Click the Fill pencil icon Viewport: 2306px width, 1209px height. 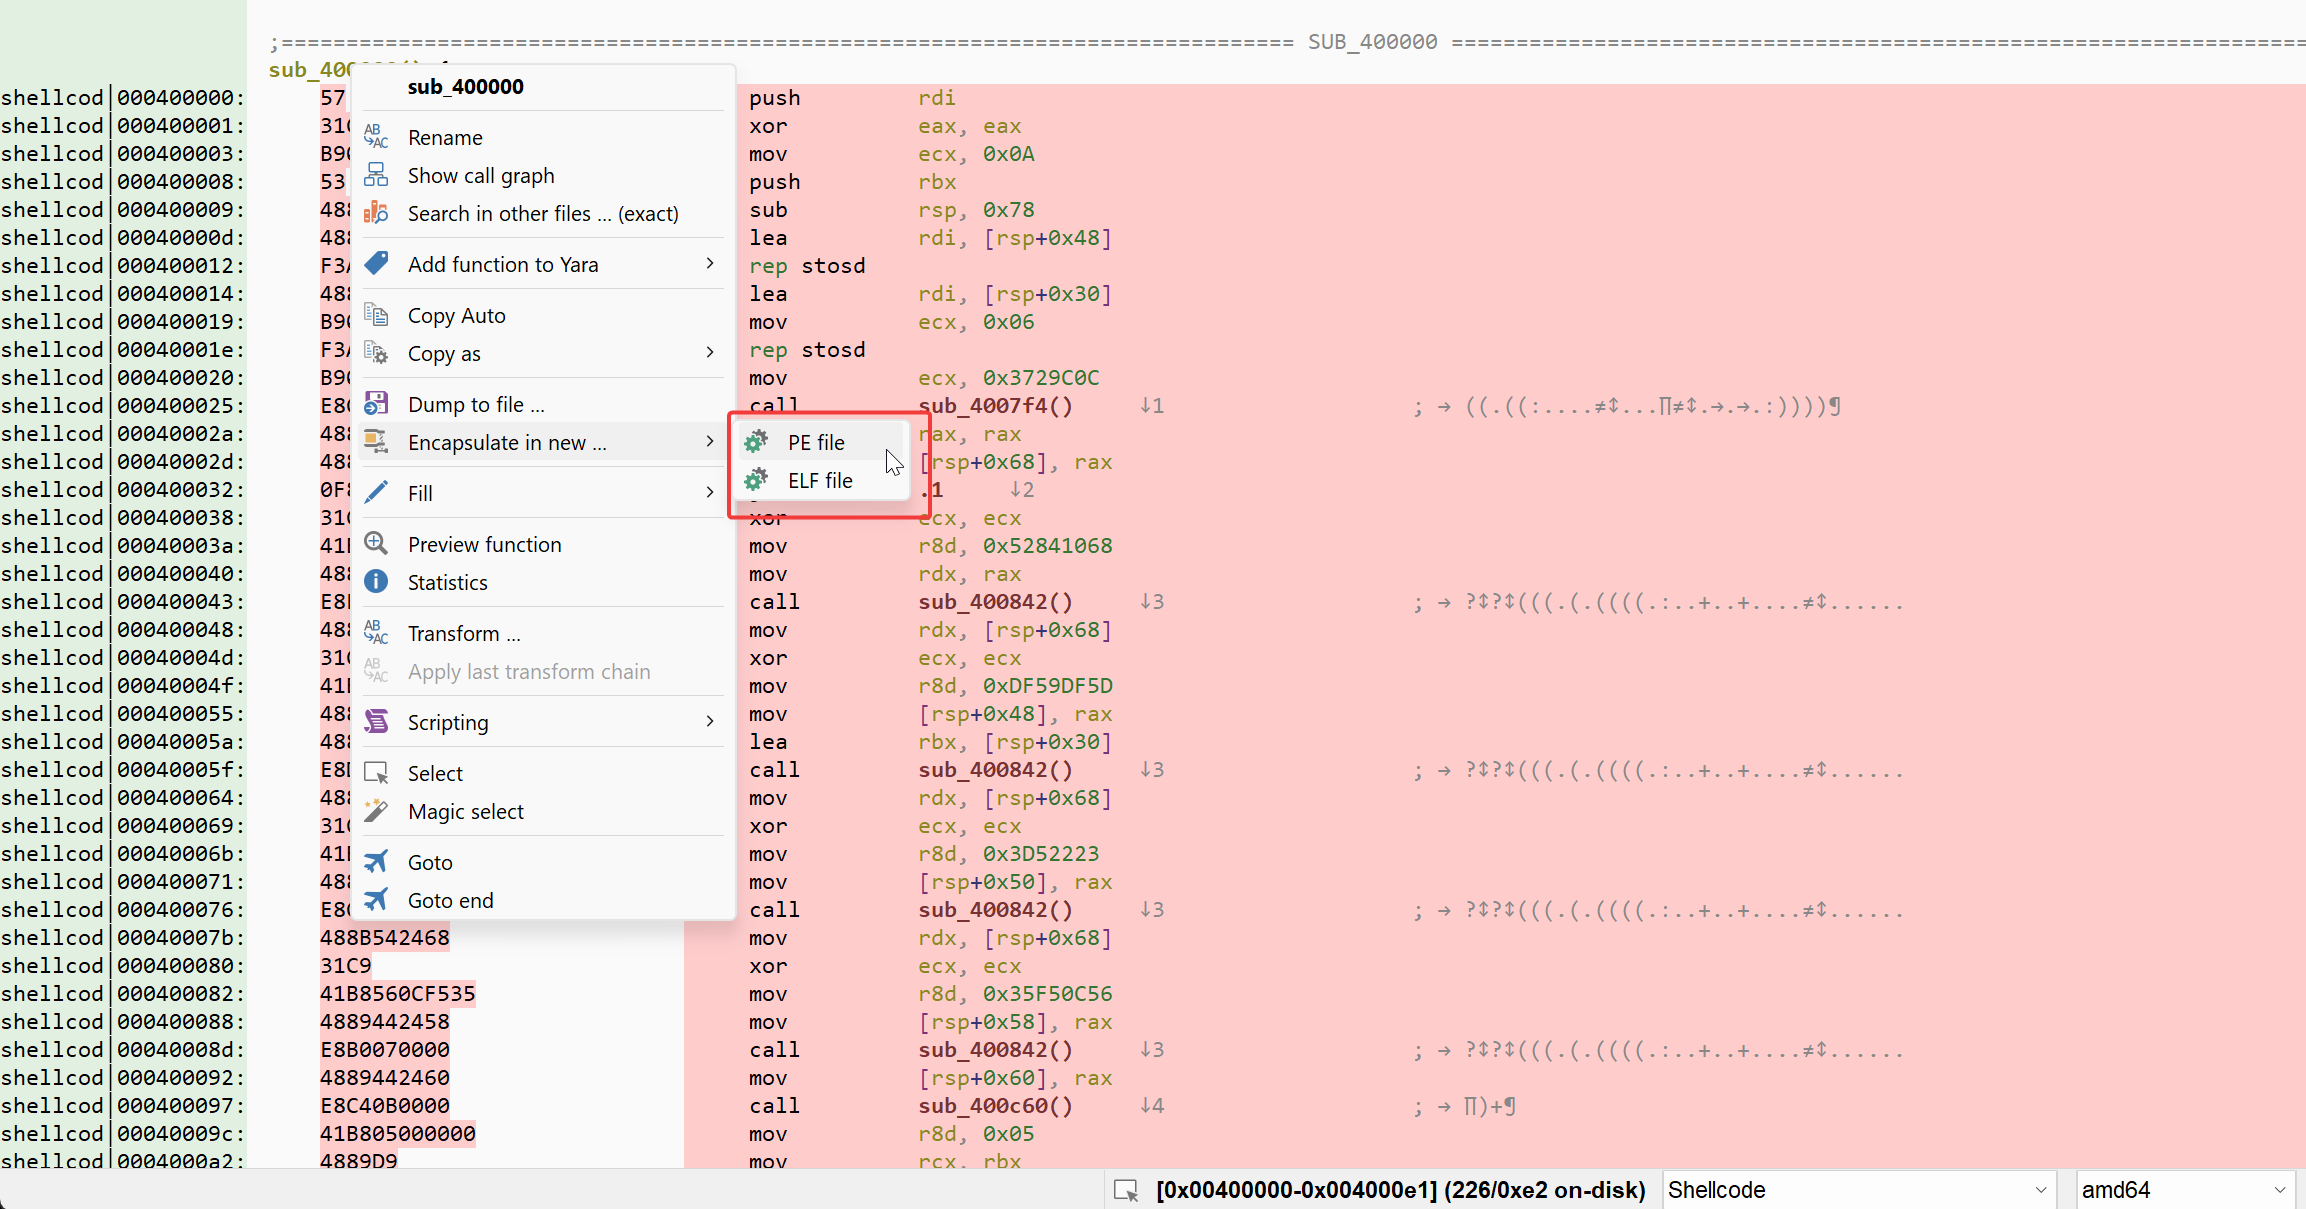tap(376, 493)
